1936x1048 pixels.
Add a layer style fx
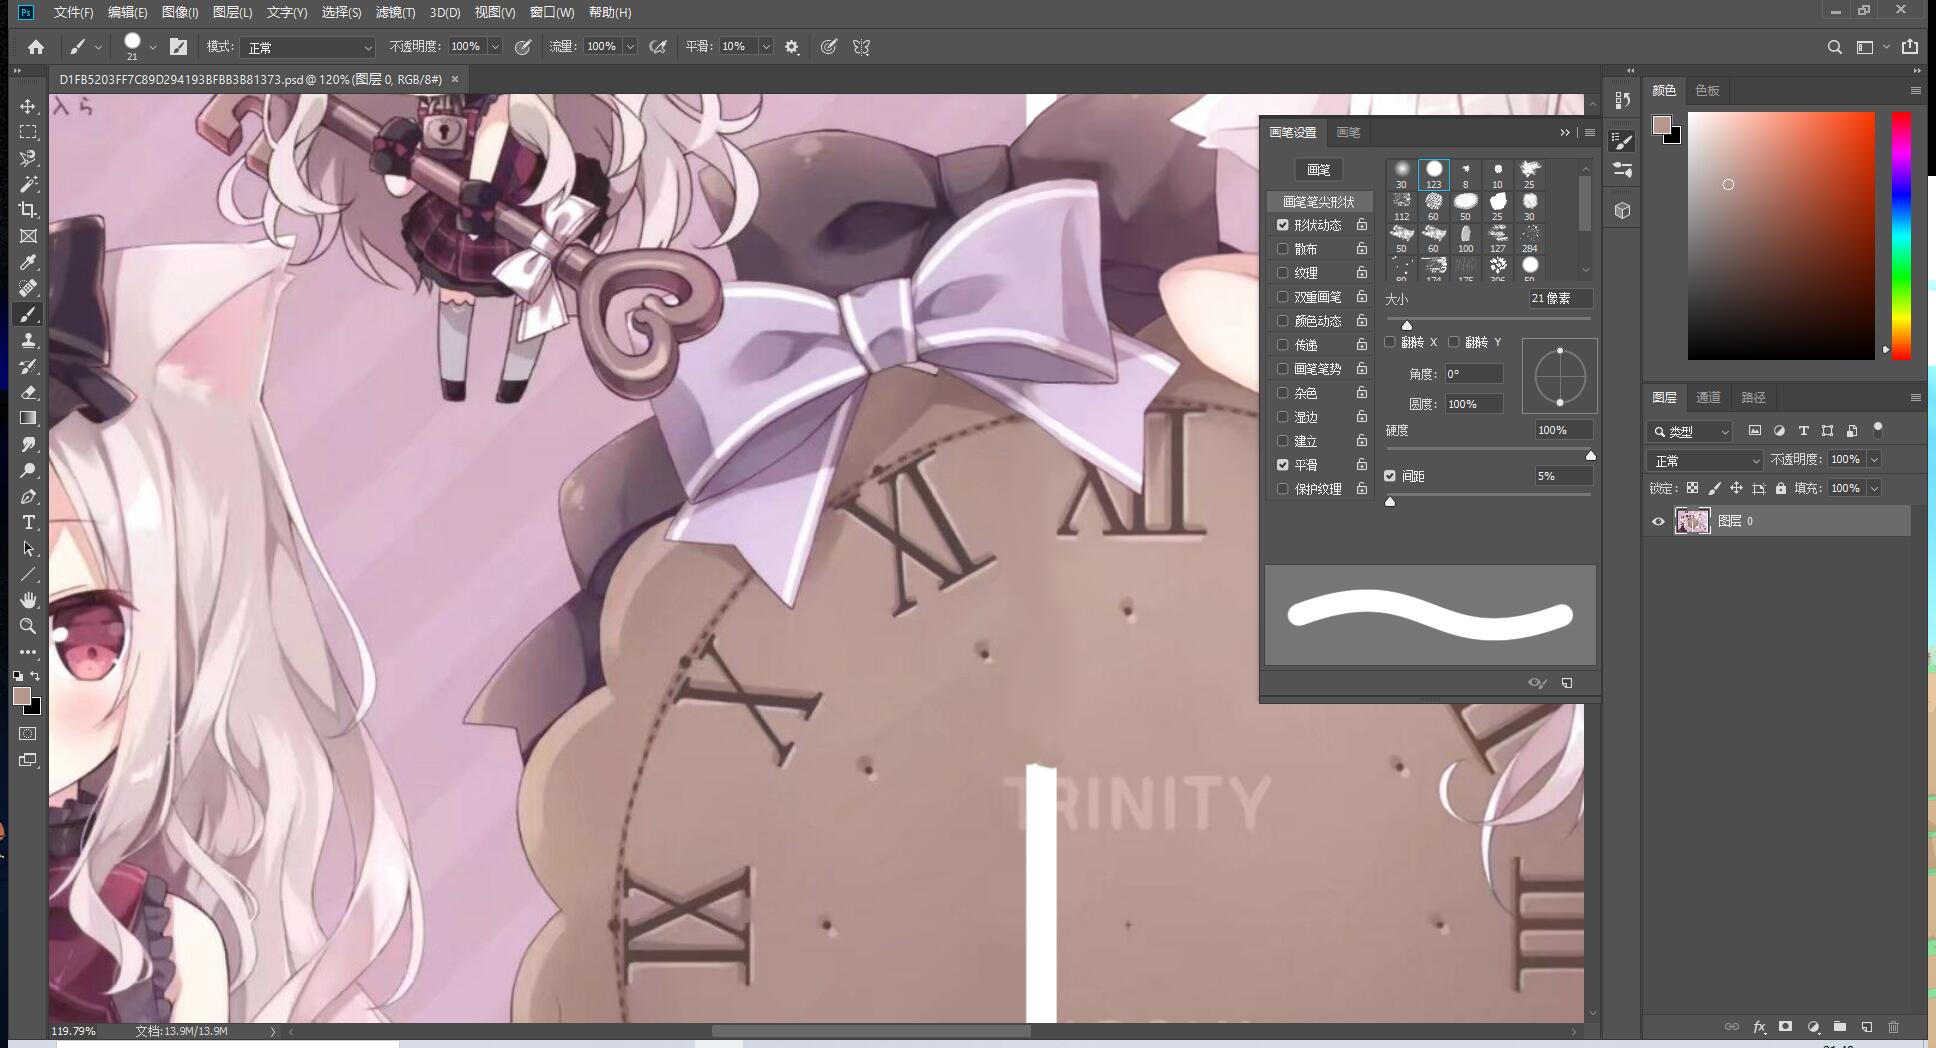[x=1759, y=1027]
